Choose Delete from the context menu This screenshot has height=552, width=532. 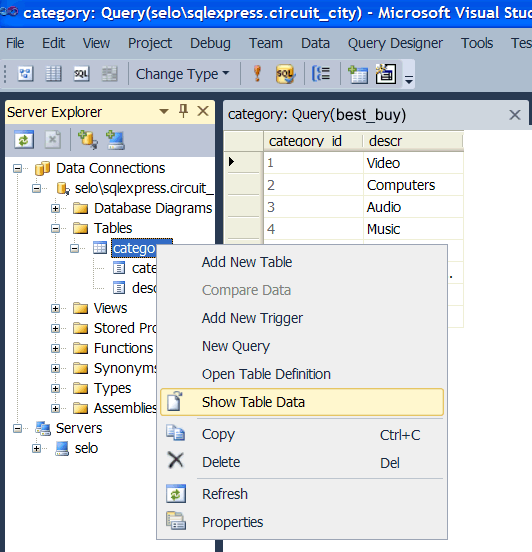(x=302, y=462)
